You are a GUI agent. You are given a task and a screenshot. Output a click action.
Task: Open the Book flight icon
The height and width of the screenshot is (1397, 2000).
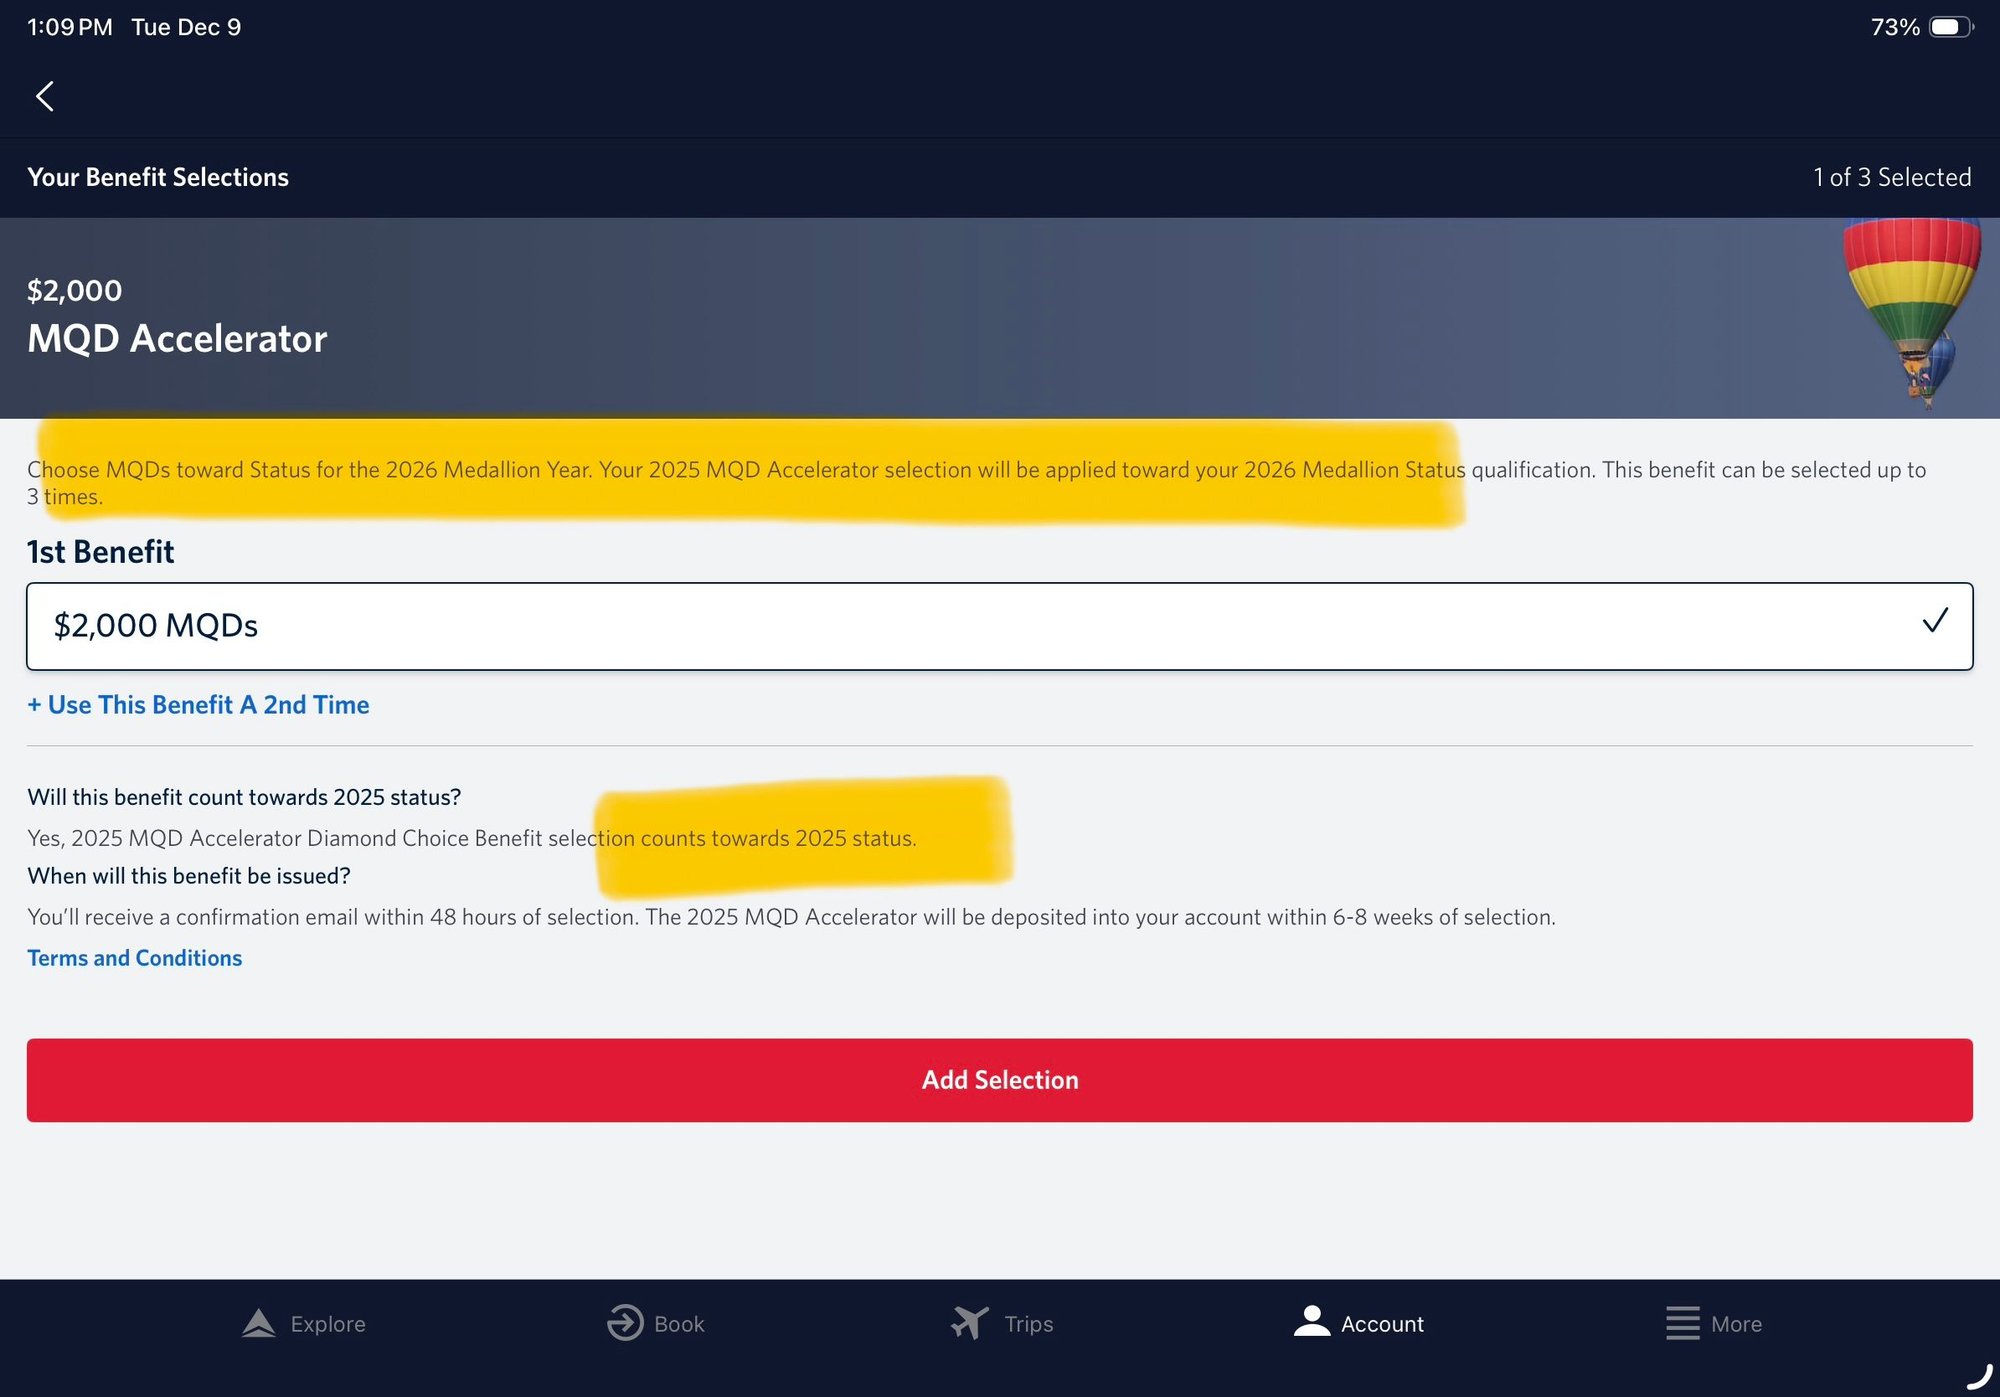pos(622,1322)
